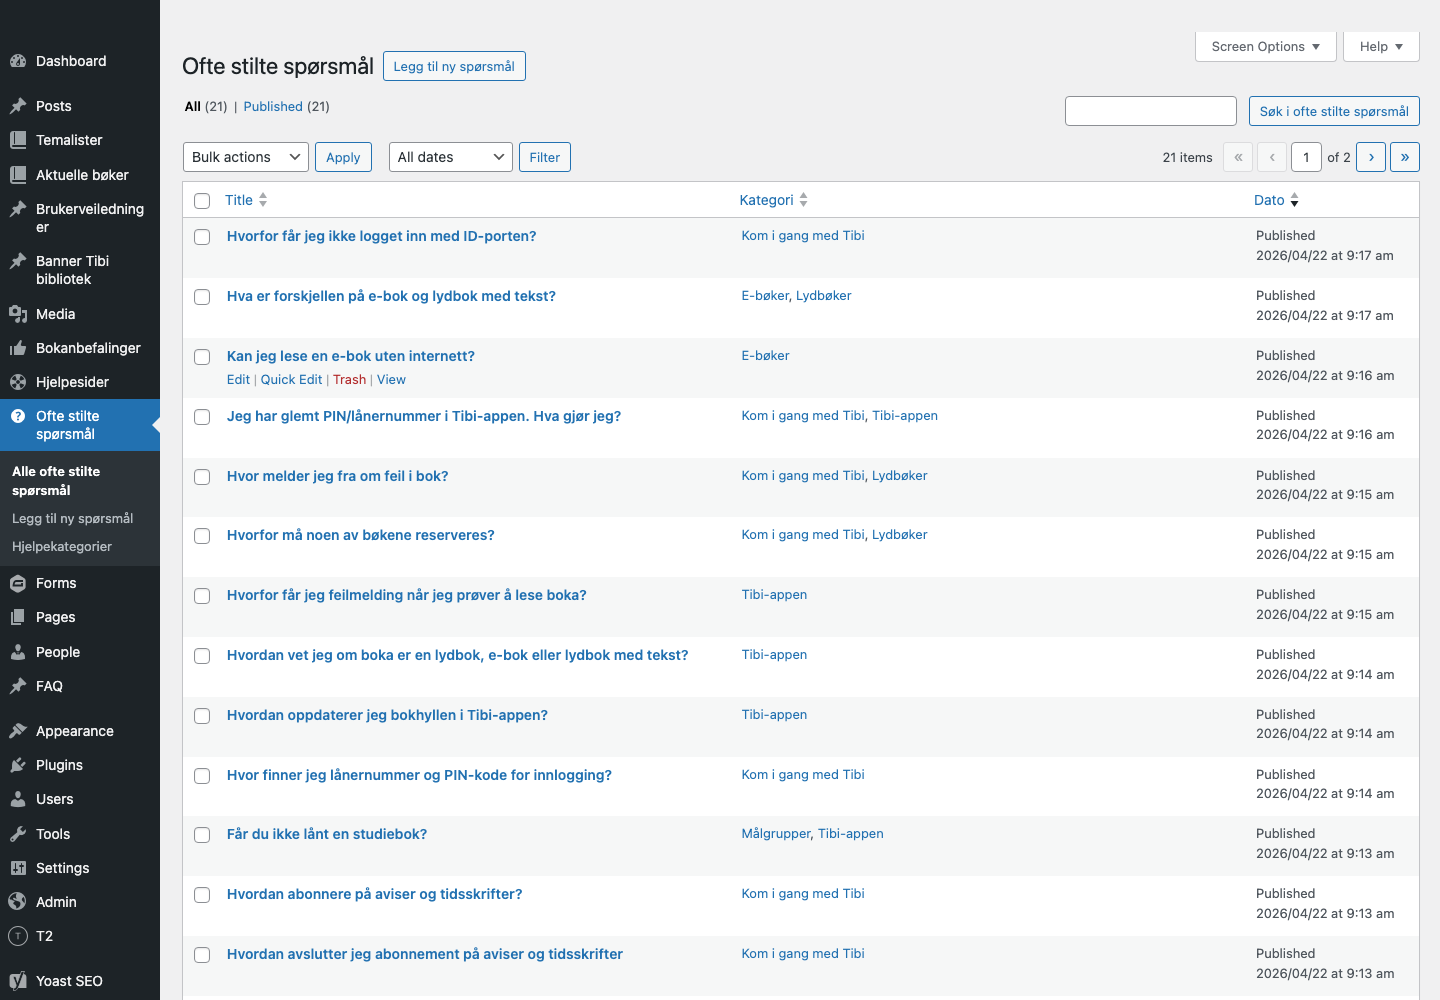Check row 'Kan jeg lese en e-bok uten internett'
This screenshot has height=1000, width=1440.
pyautogui.click(x=202, y=357)
